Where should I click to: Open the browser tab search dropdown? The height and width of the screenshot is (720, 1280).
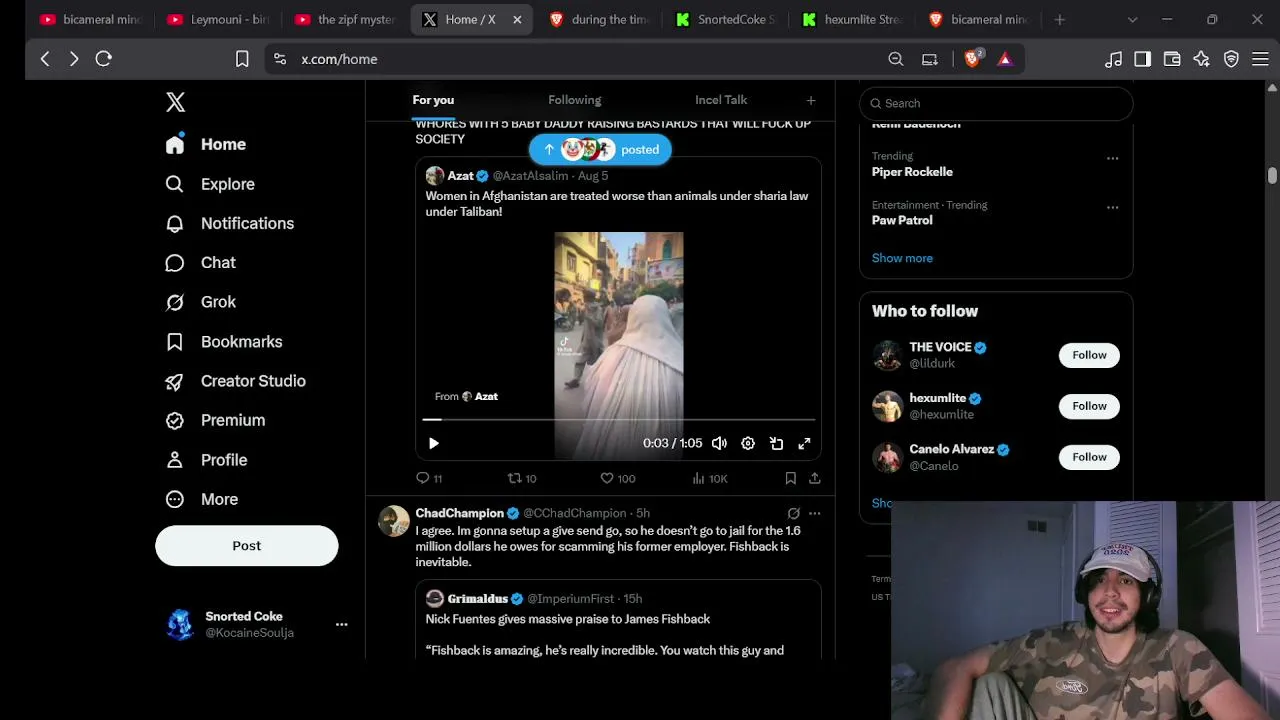point(1132,20)
